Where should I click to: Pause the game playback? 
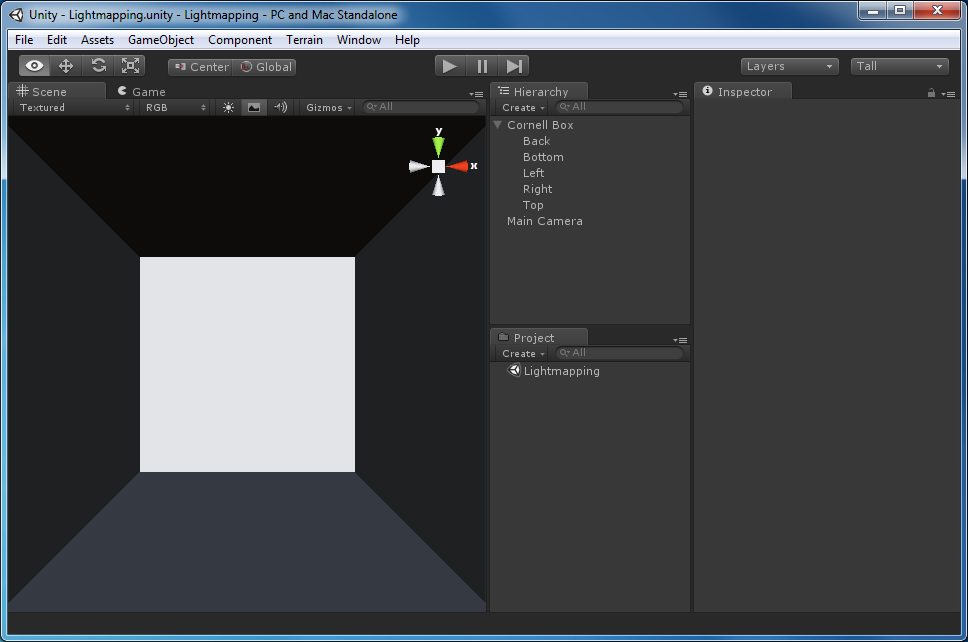[x=482, y=66]
